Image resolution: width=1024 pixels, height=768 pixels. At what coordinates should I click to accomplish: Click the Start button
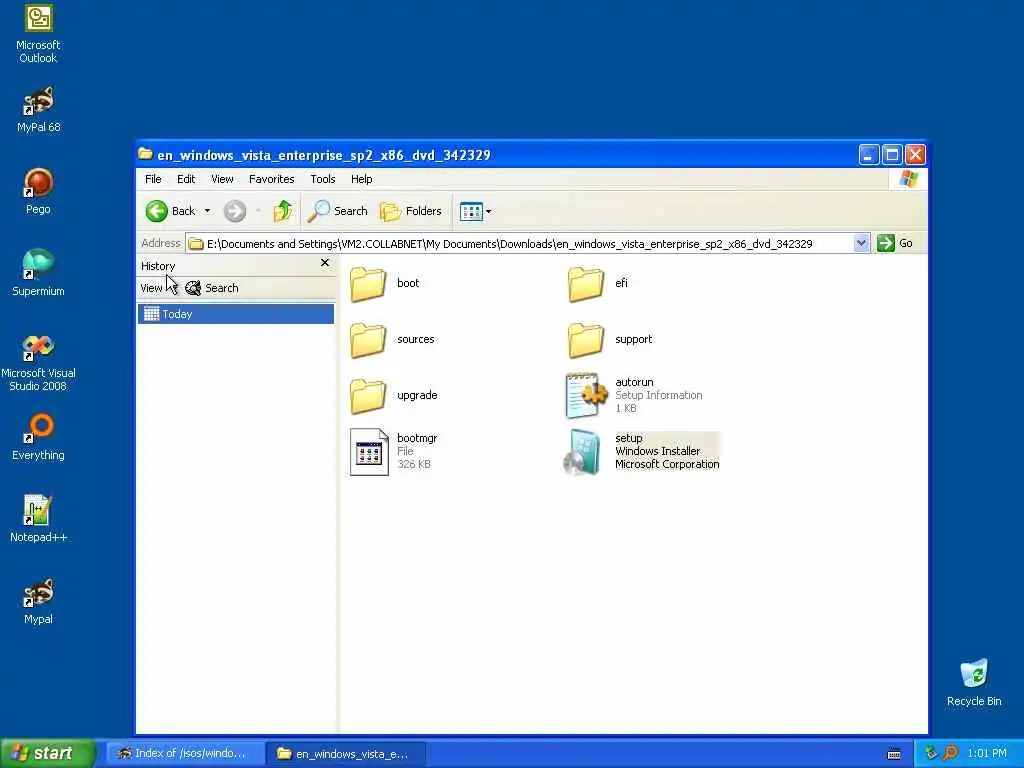(48, 754)
